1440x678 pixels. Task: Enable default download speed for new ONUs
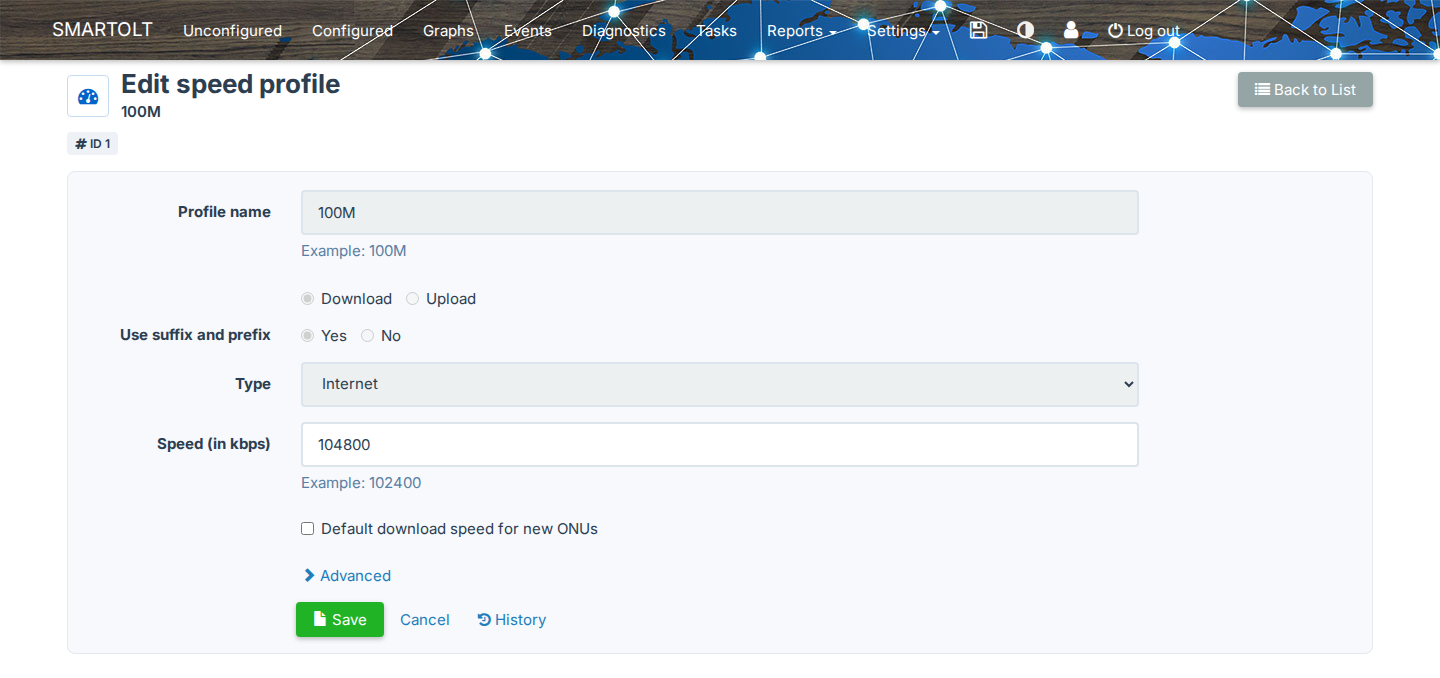pyautogui.click(x=308, y=529)
